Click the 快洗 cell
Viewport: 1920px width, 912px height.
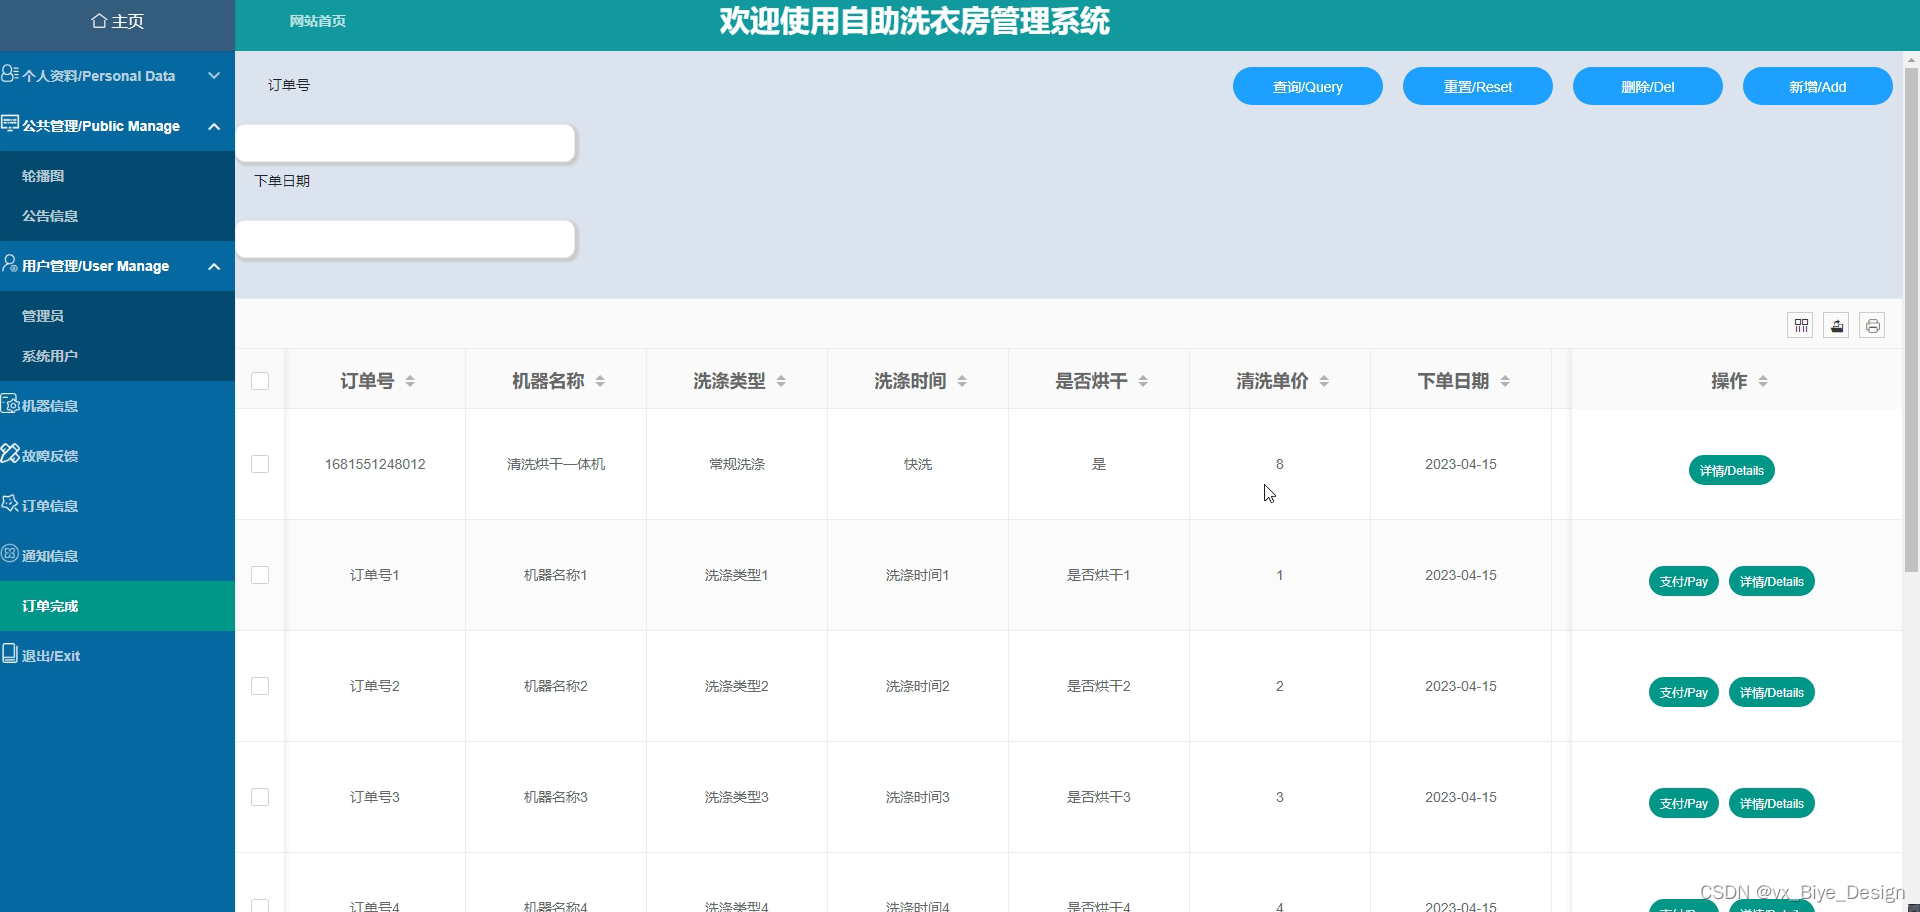pyautogui.click(x=918, y=464)
